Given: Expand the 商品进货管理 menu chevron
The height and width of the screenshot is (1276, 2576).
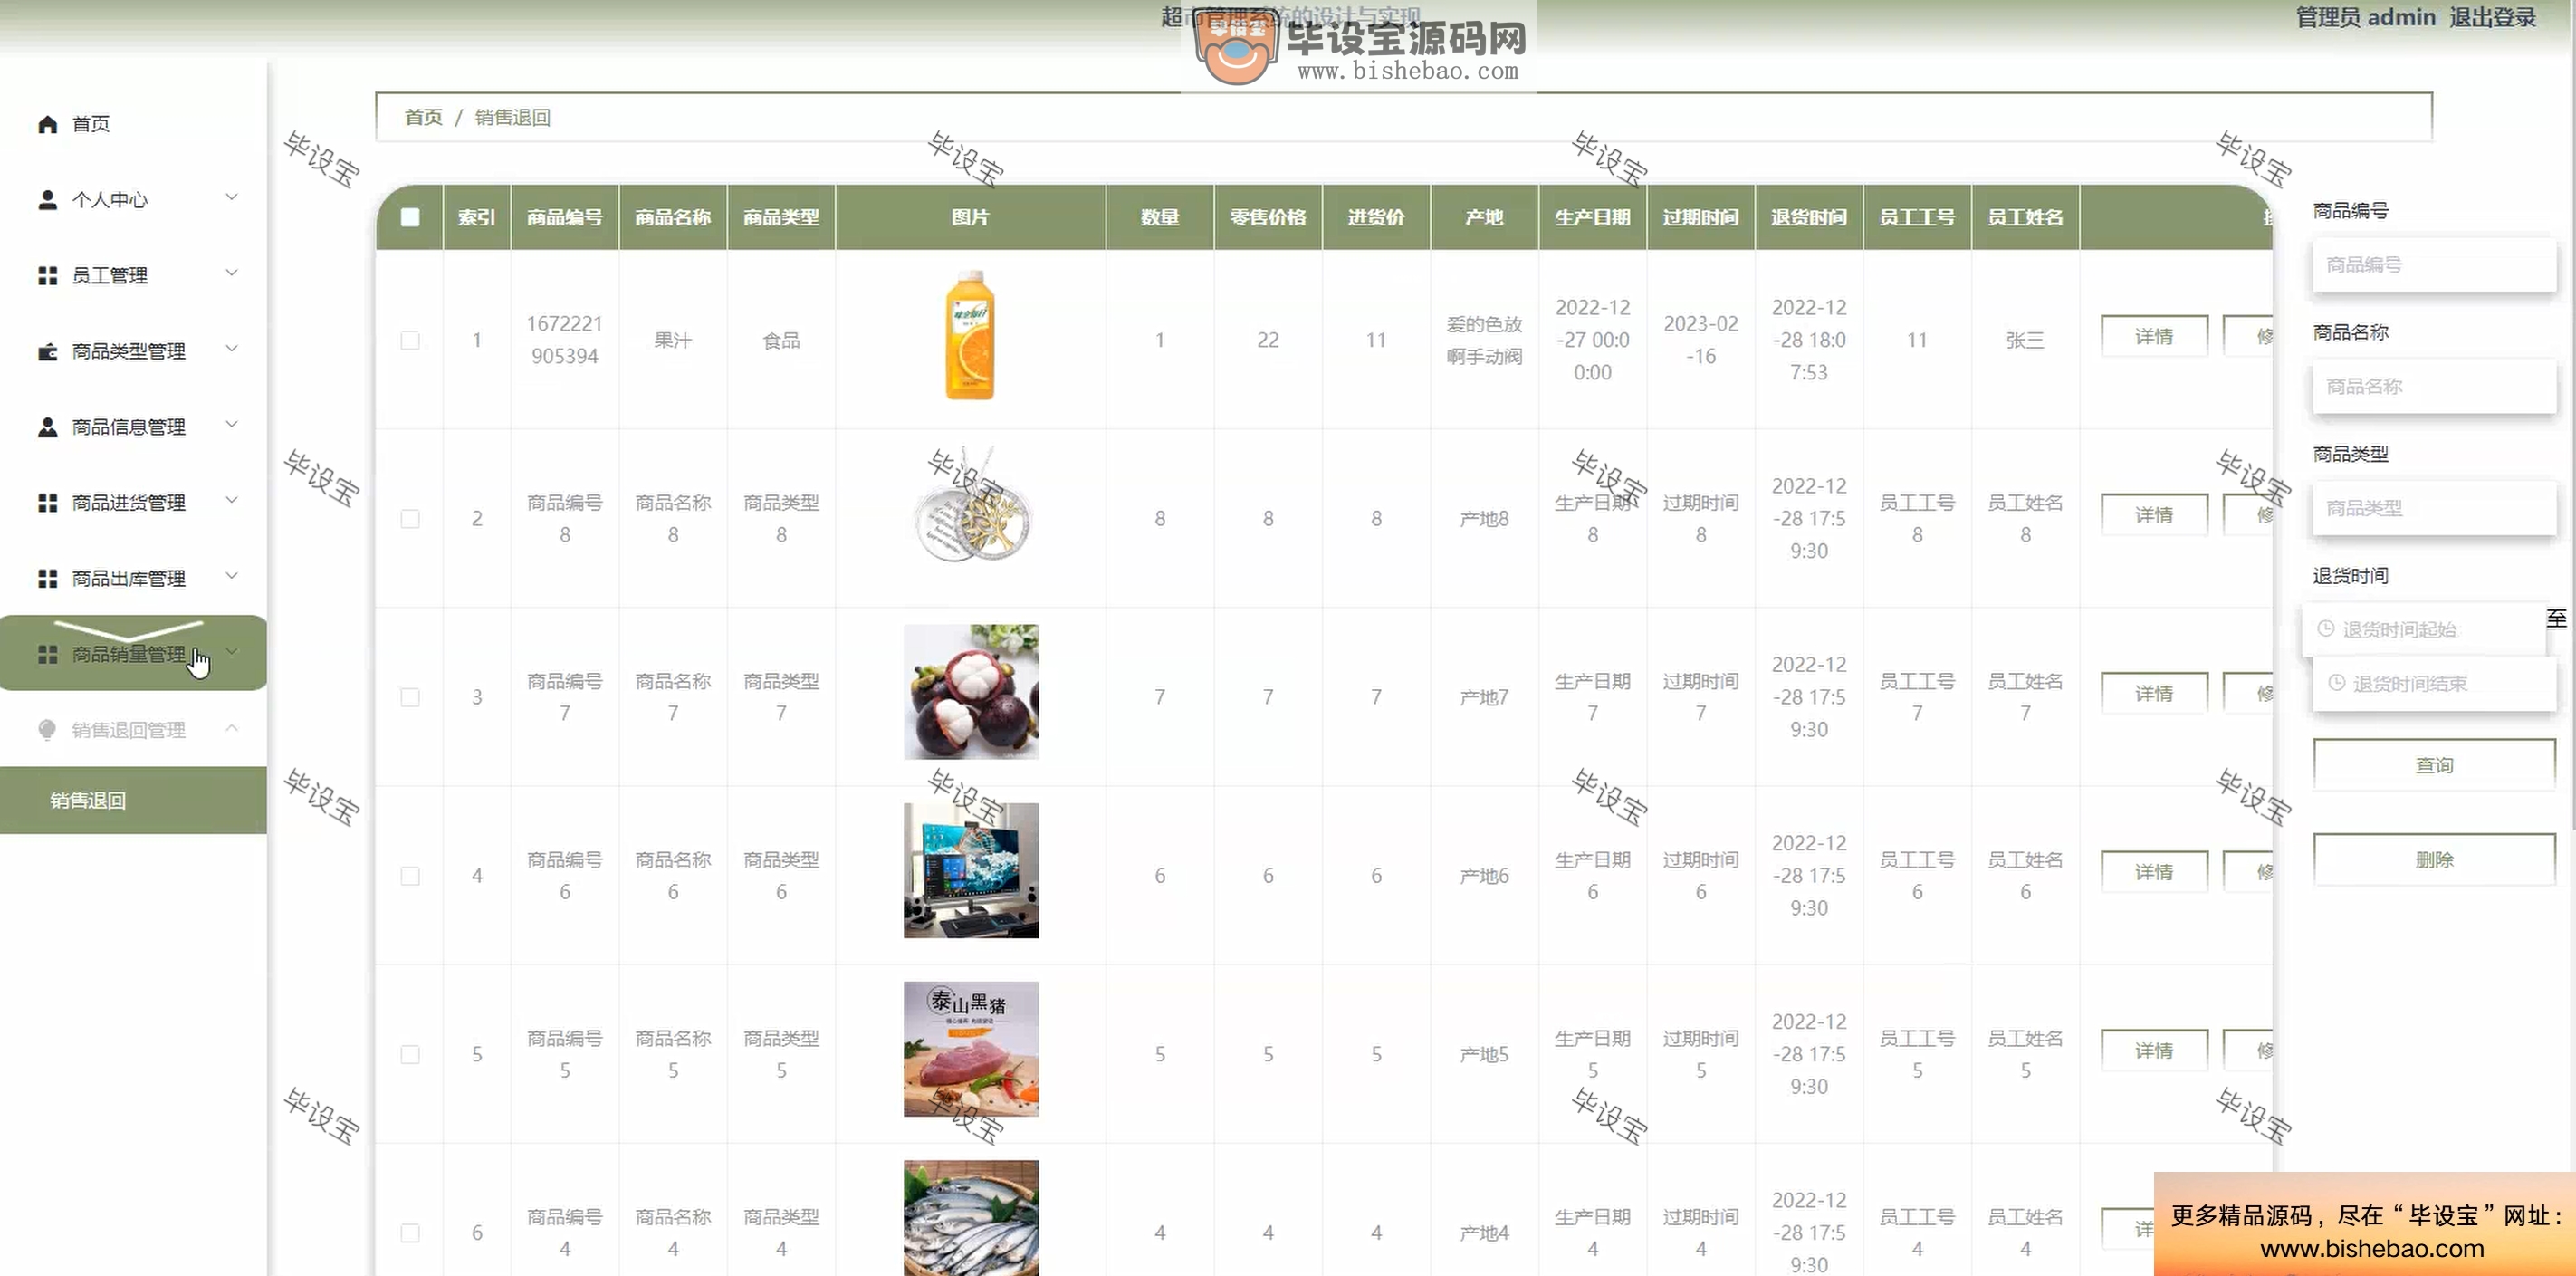Looking at the screenshot, I should pyautogui.click(x=232, y=500).
